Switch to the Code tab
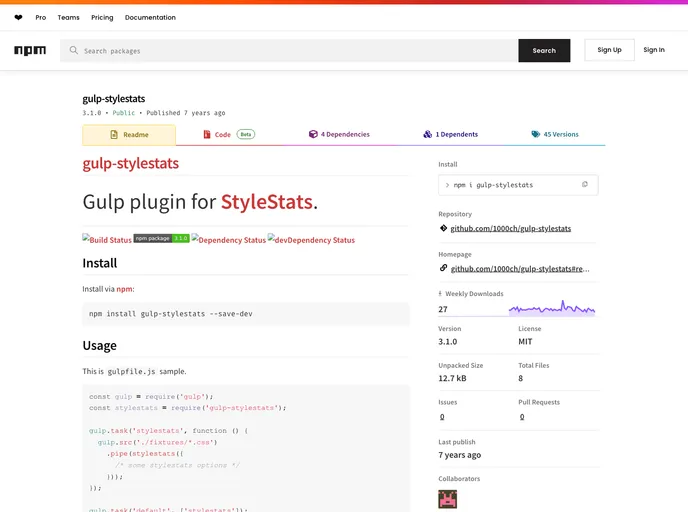 pos(229,134)
